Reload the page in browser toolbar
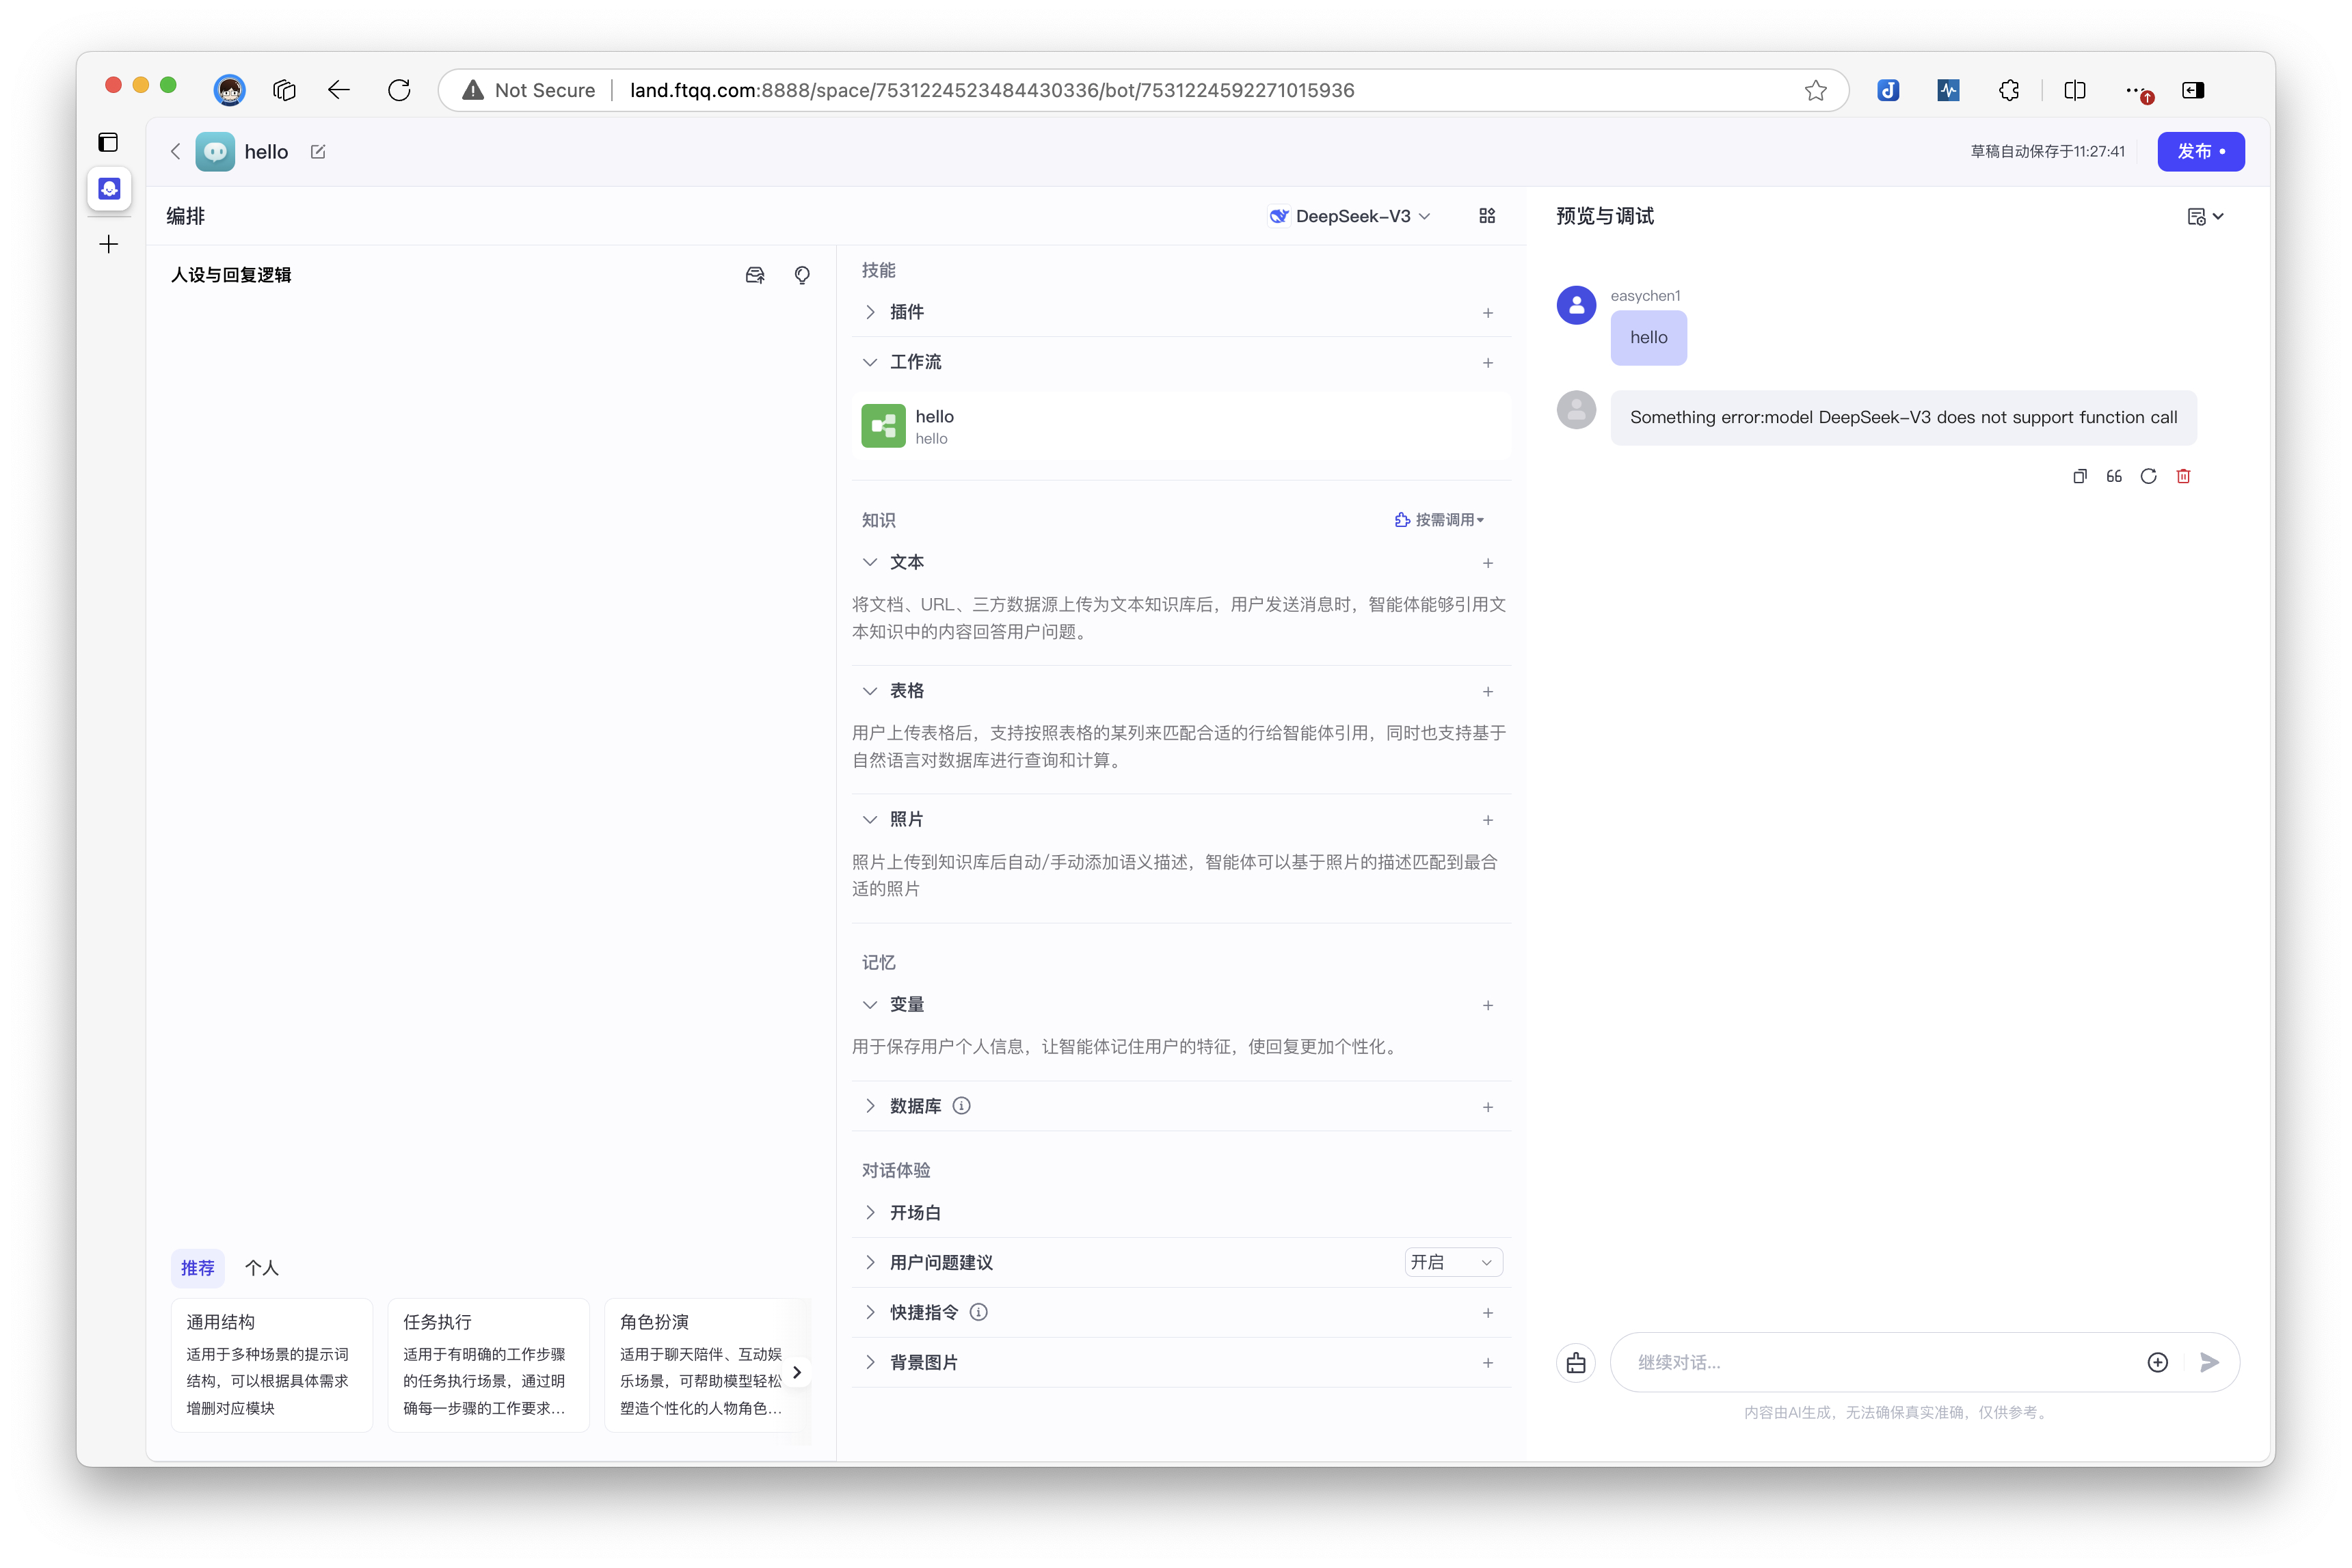The image size is (2352, 1568). (x=399, y=90)
